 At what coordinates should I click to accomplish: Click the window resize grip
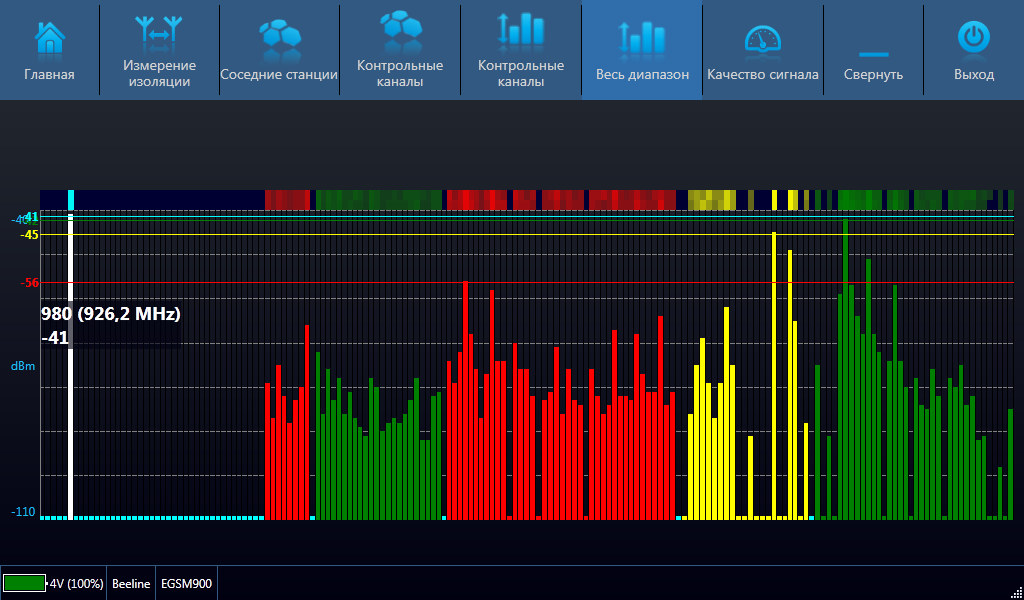click(x=1015, y=592)
